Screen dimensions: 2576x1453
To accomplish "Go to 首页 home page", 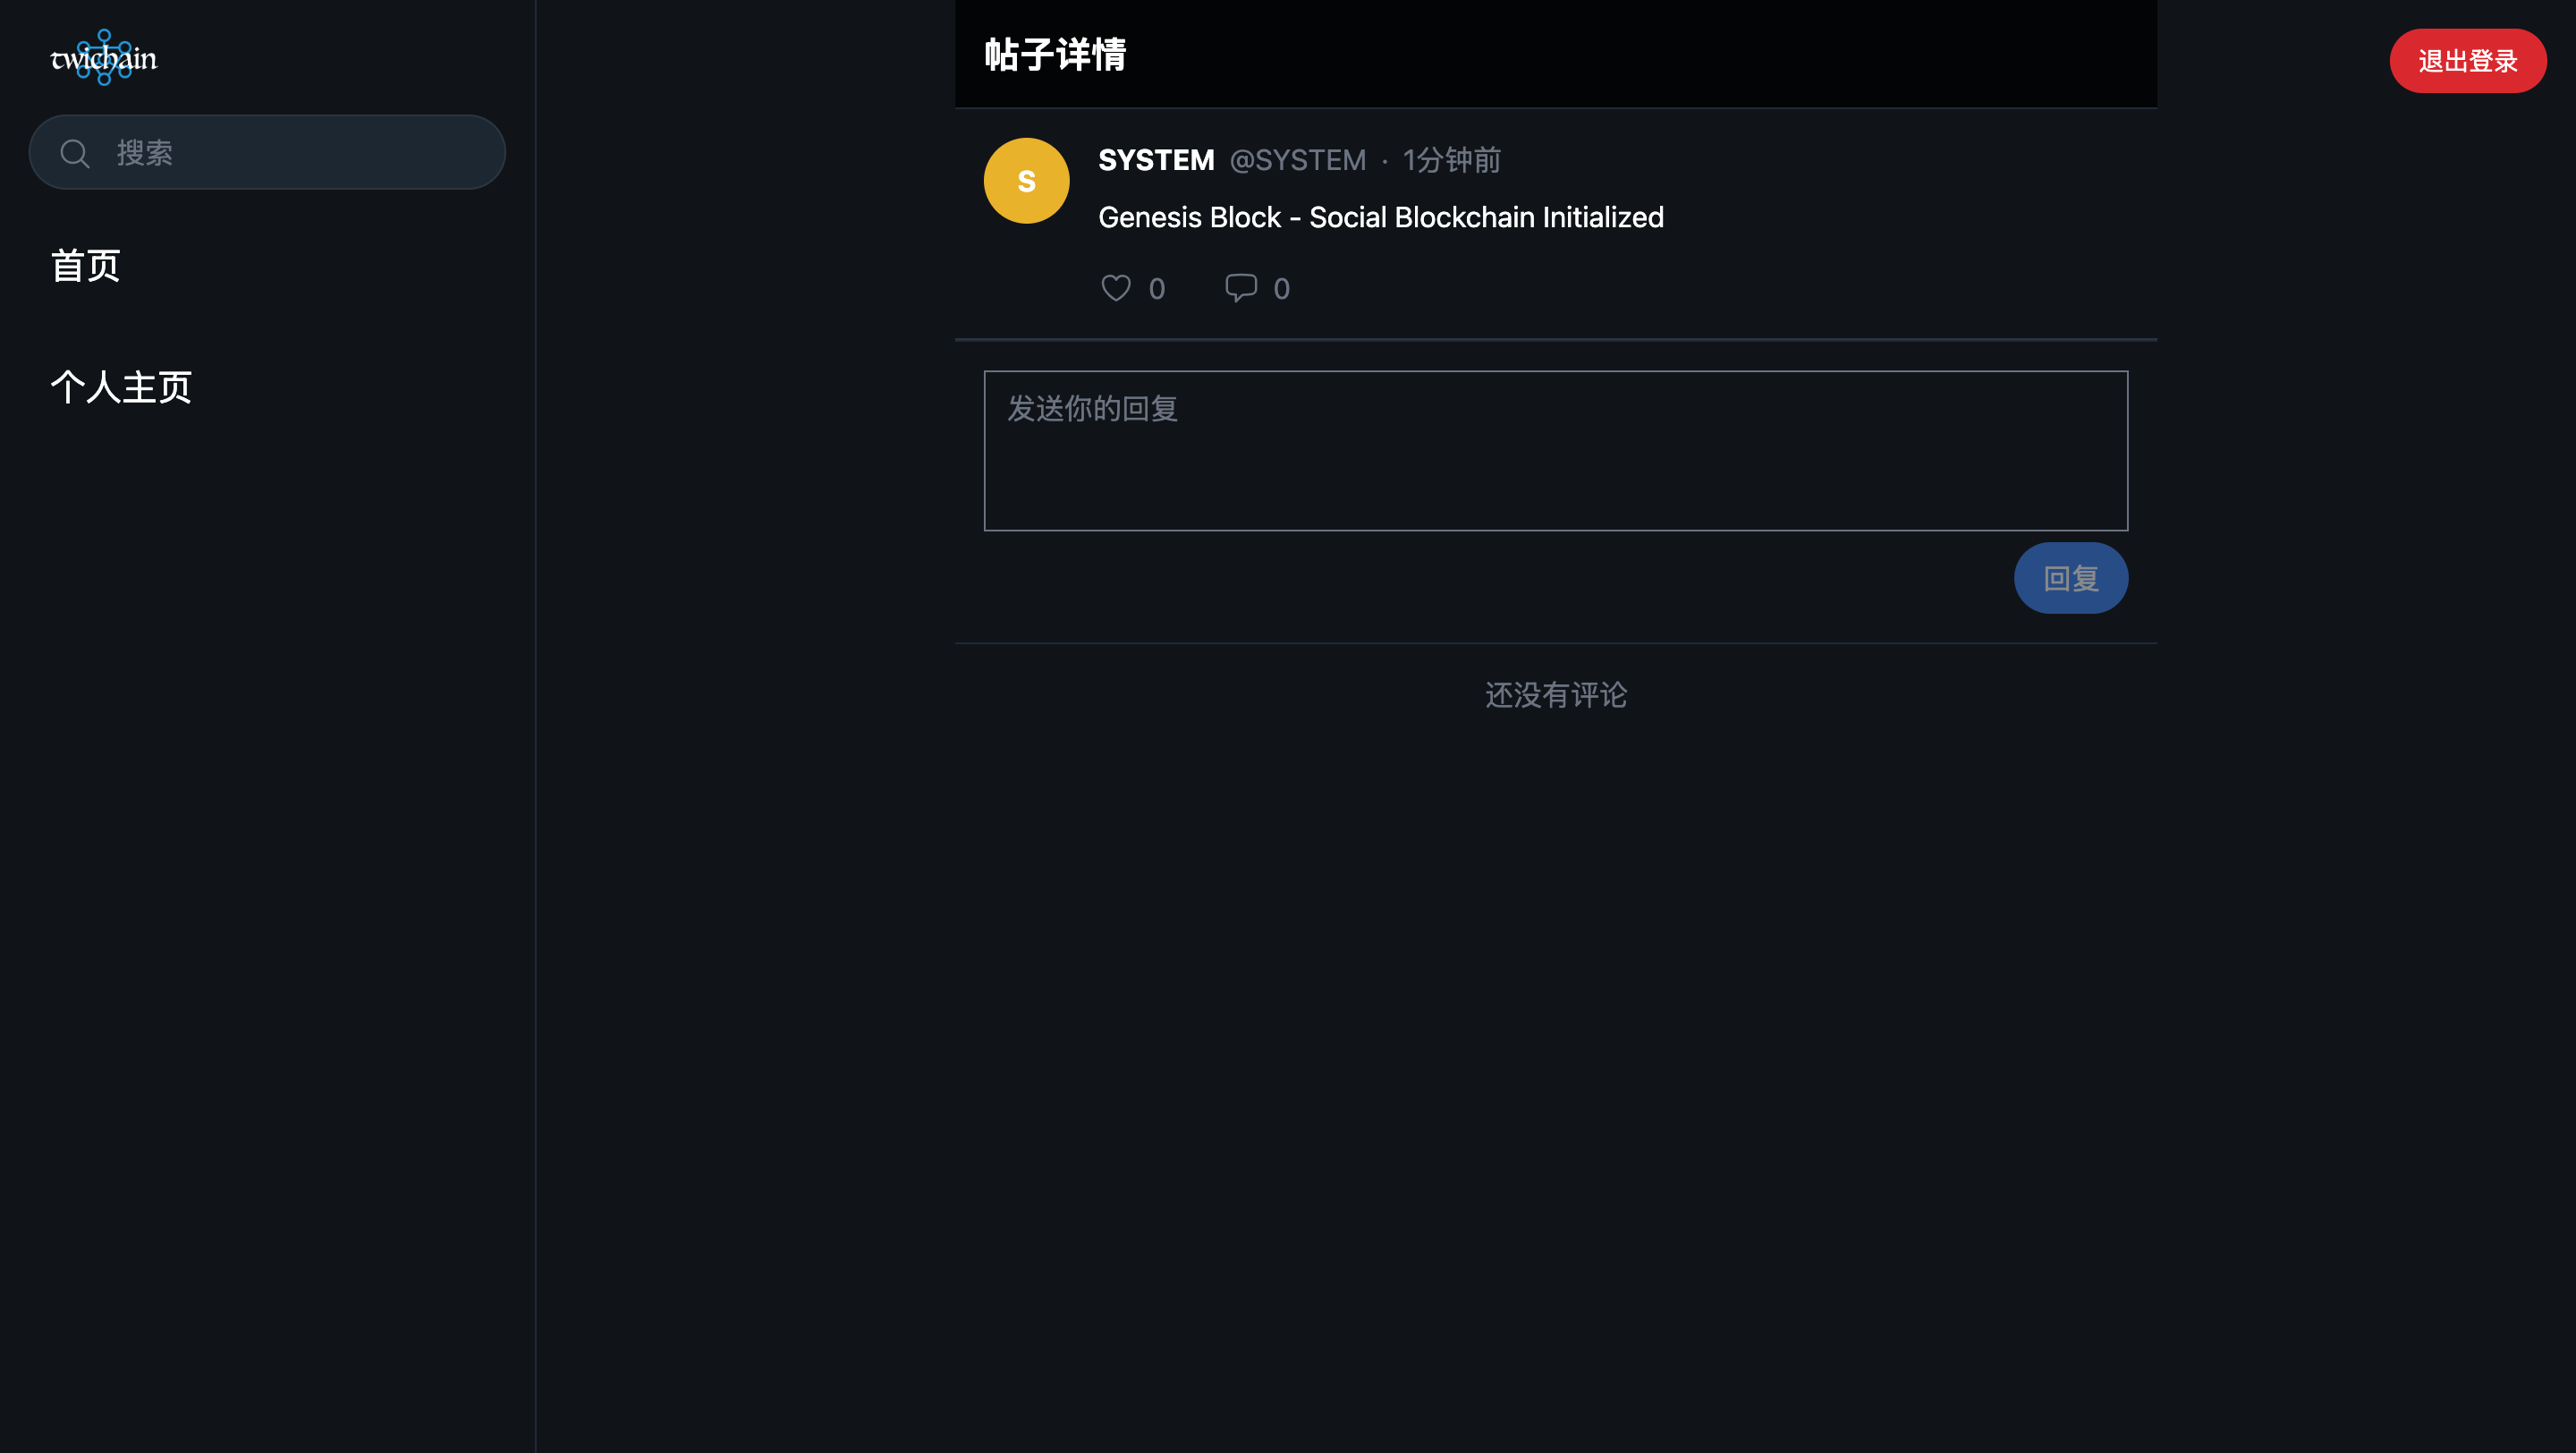I will click(x=86, y=266).
